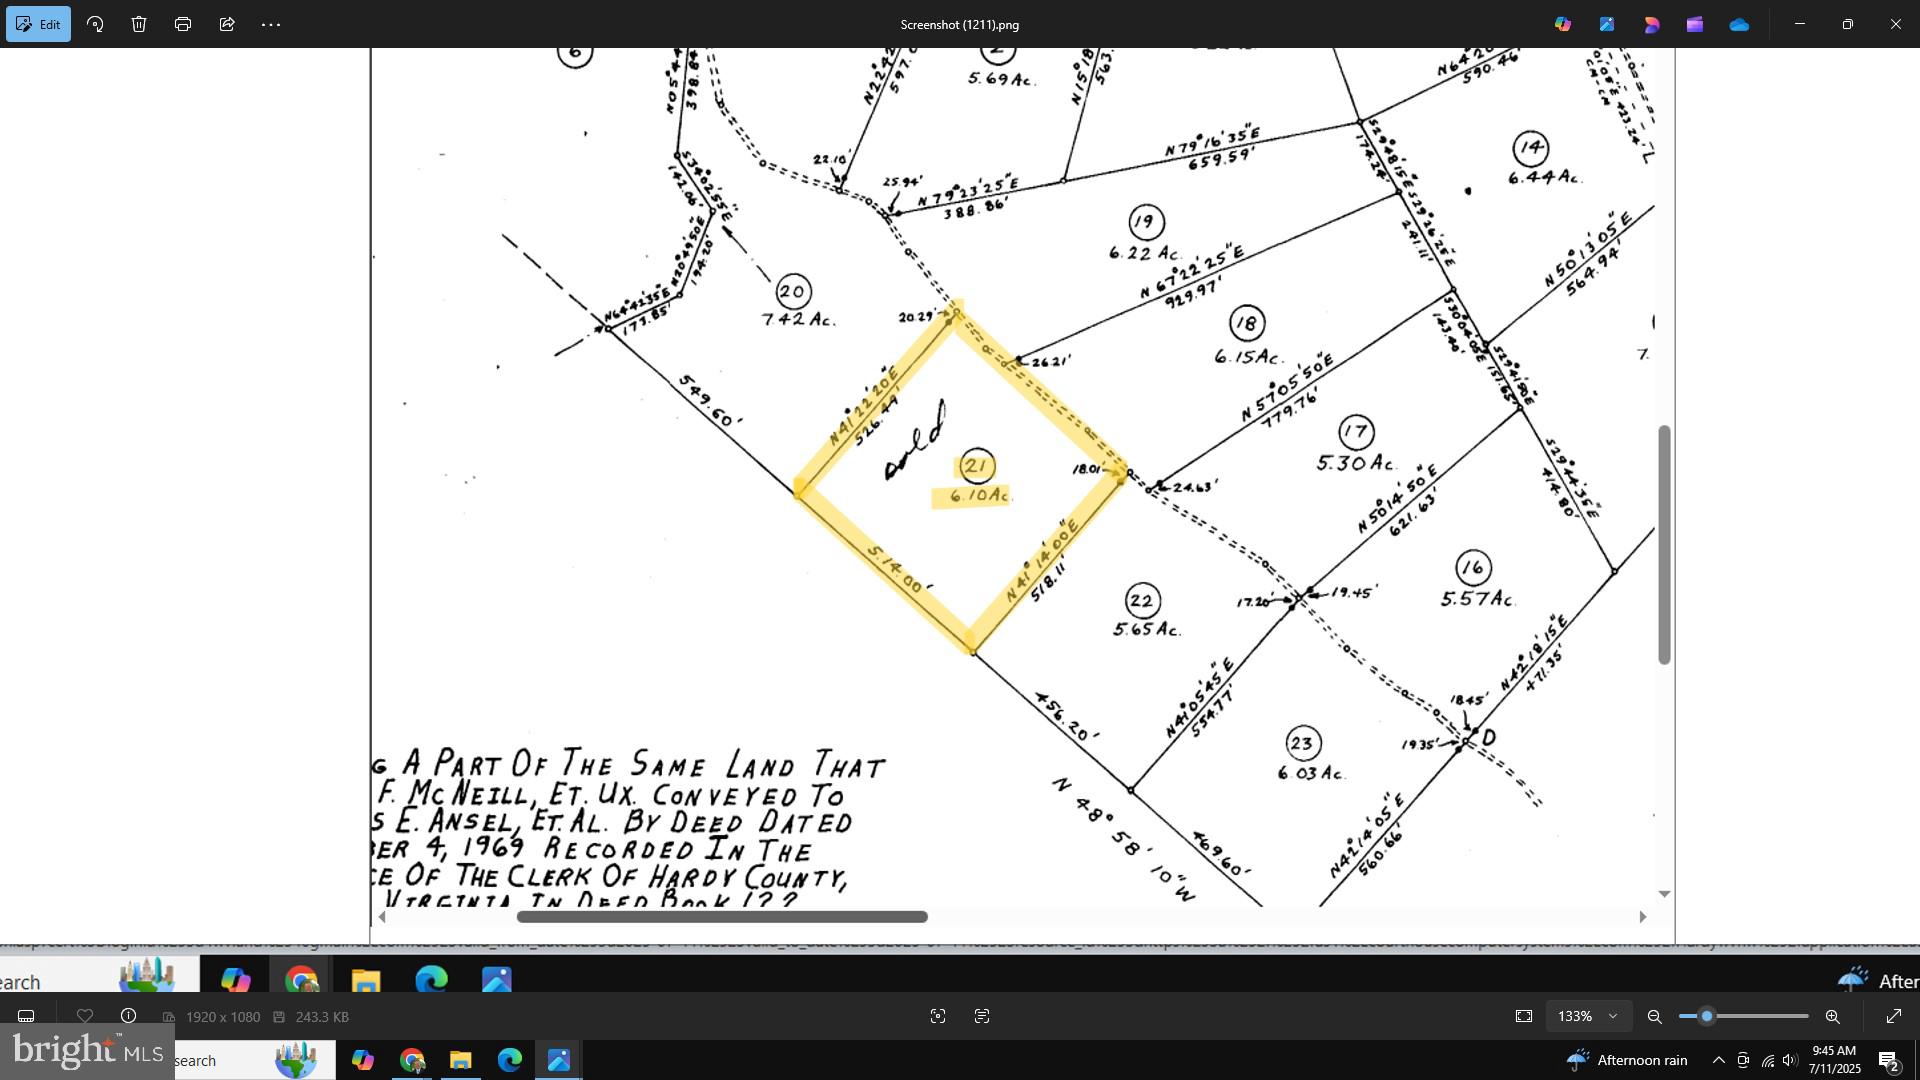The height and width of the screenshot is (1080, 1920).
Task: Share the screenshot
Action: (227, 23)
